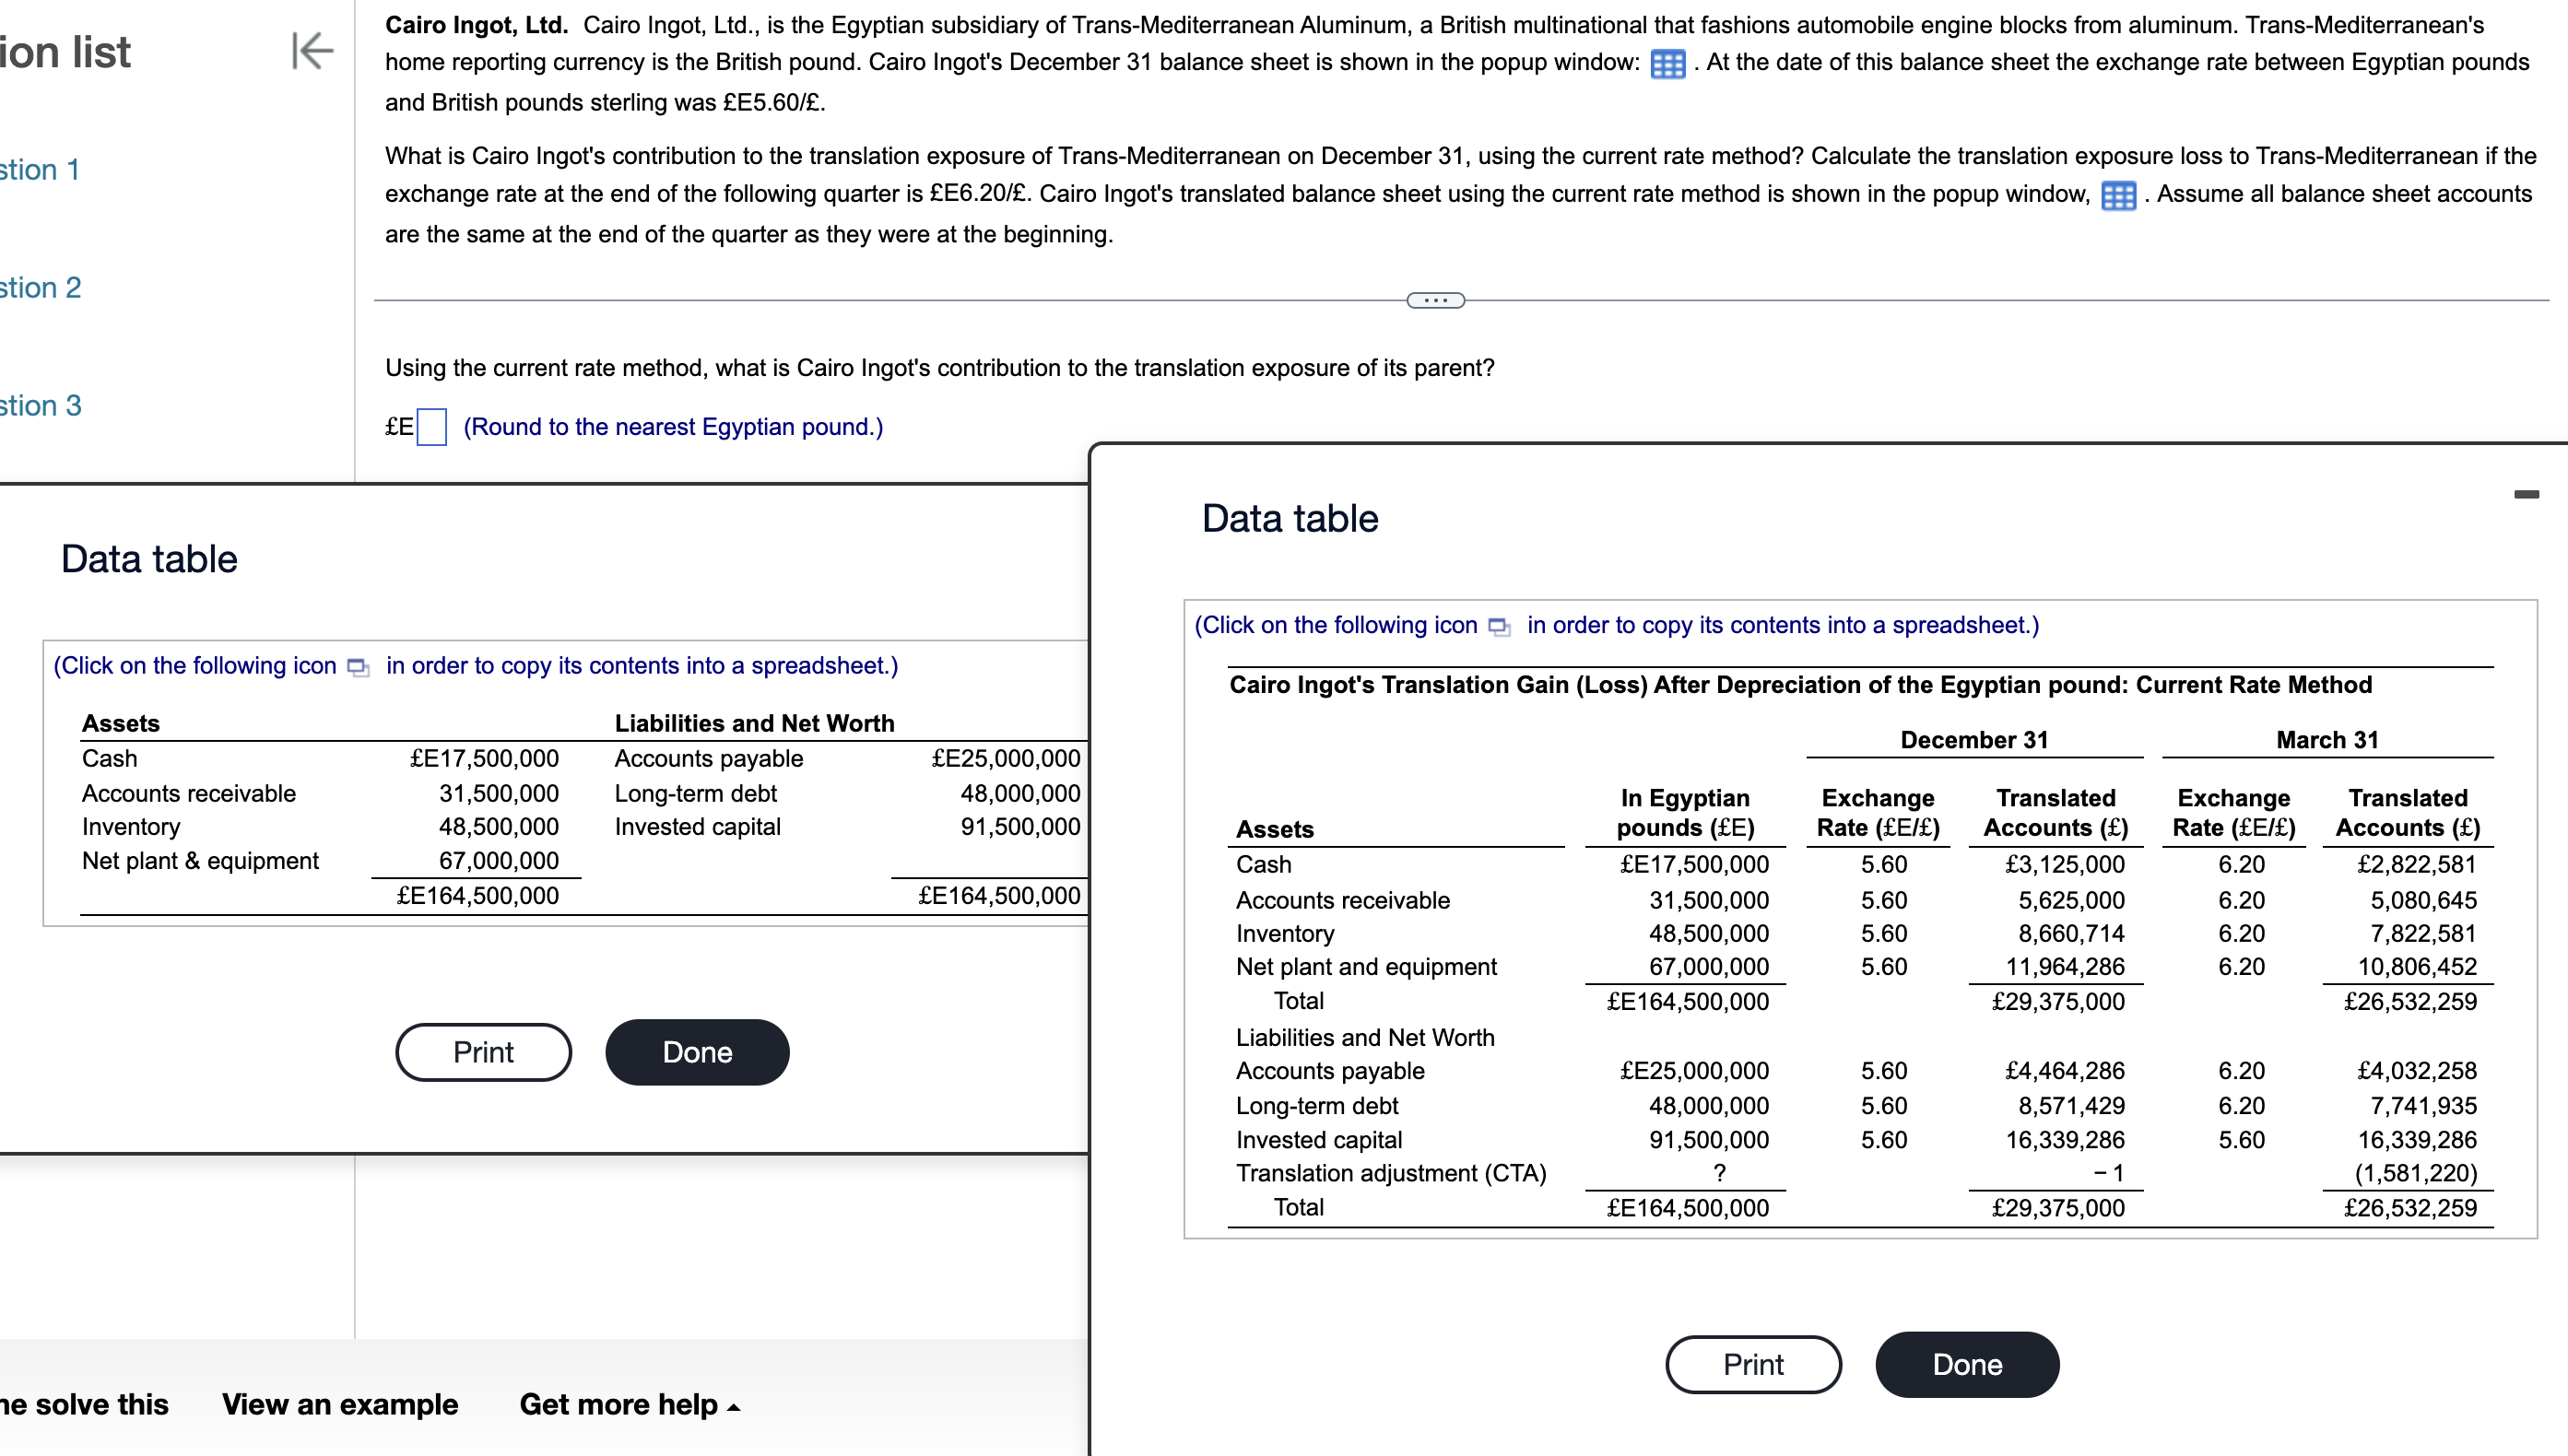Click Help me solve this link

(x=84, y=1404)
